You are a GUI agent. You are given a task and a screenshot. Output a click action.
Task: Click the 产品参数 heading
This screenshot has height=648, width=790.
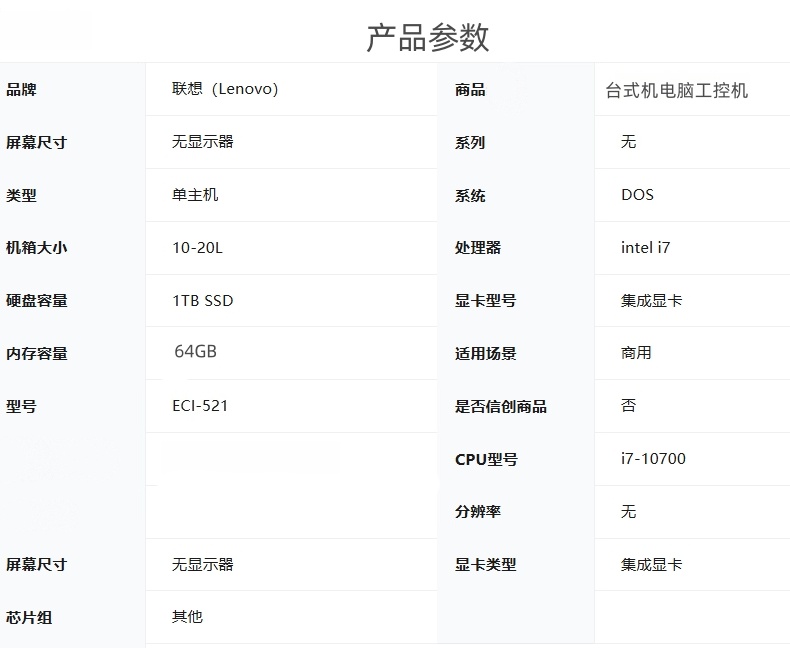427,37
